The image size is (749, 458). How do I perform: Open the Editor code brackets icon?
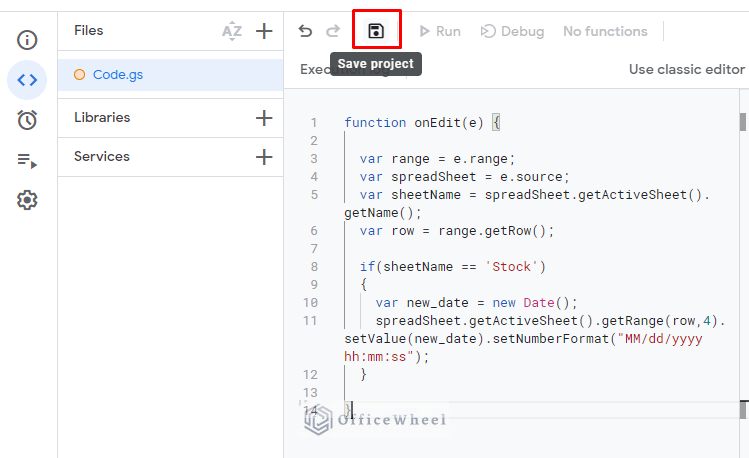coord(27,80)
